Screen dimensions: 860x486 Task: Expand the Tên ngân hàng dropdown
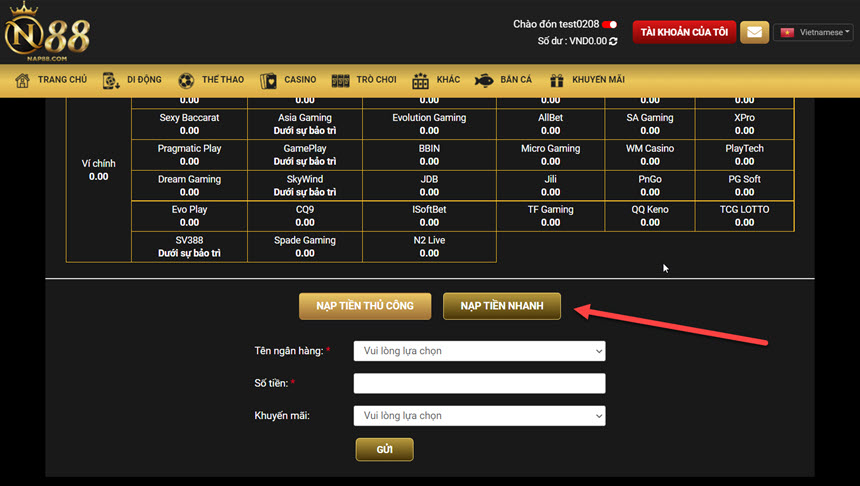pyautogui.click(x=479, y=351)
